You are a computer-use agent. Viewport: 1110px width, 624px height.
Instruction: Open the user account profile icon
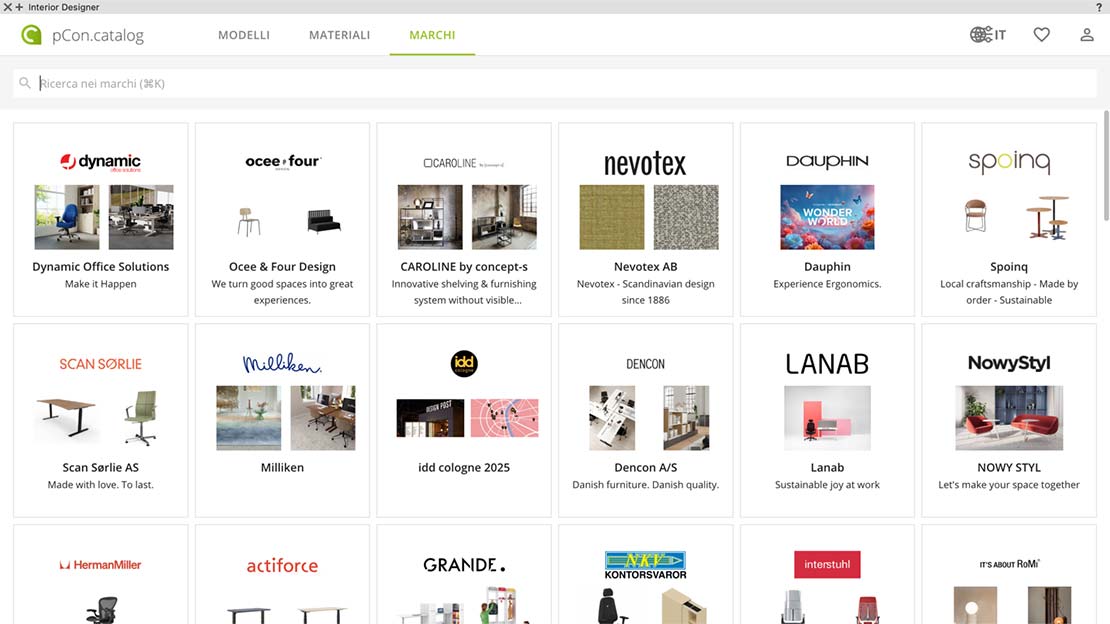tap(1086, 35)
